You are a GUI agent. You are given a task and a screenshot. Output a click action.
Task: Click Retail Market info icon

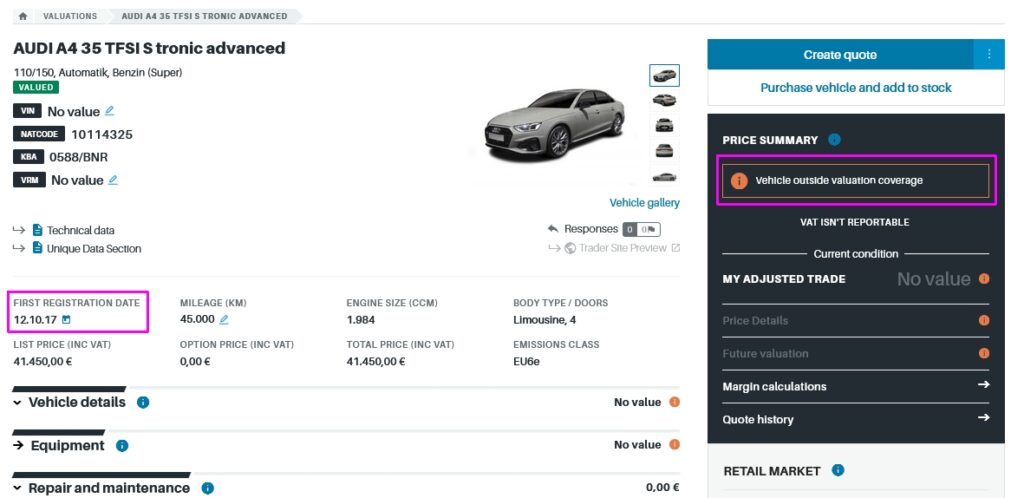[838, 470]
